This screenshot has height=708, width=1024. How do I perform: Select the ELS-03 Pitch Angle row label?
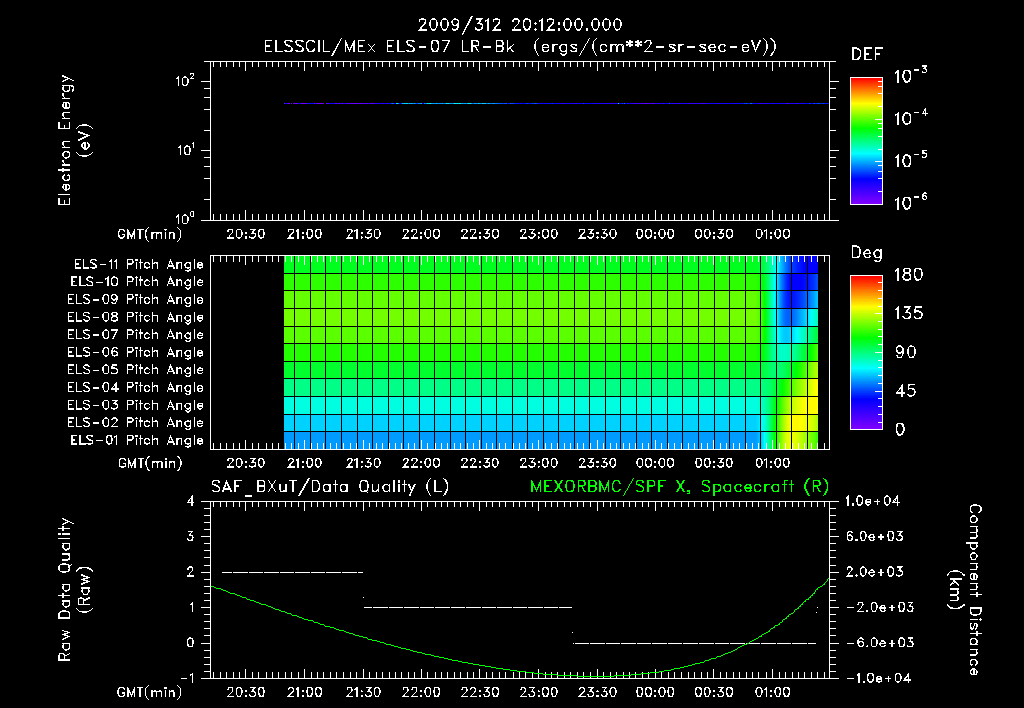pos(136,406)
